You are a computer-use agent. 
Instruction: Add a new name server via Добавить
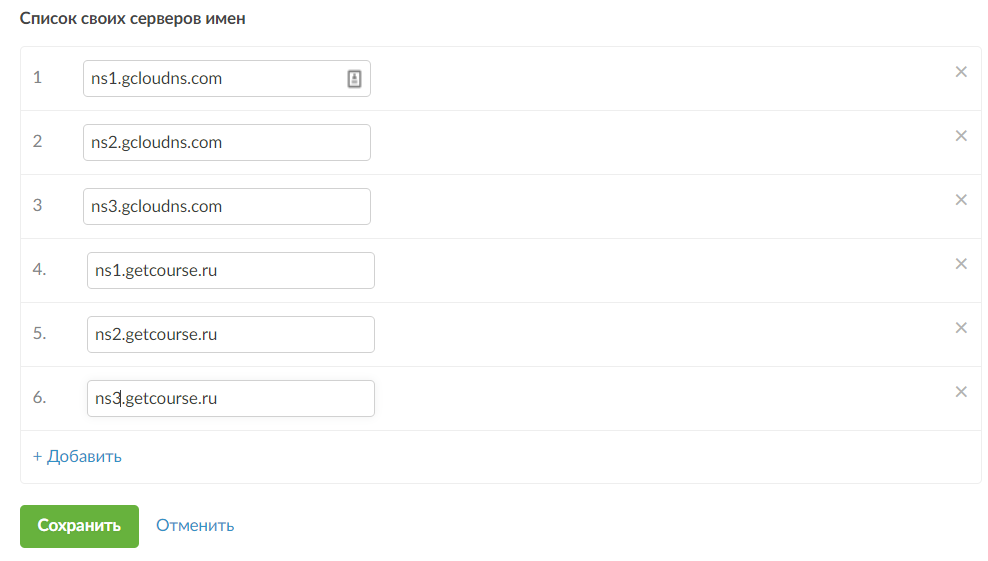[77, 457]
